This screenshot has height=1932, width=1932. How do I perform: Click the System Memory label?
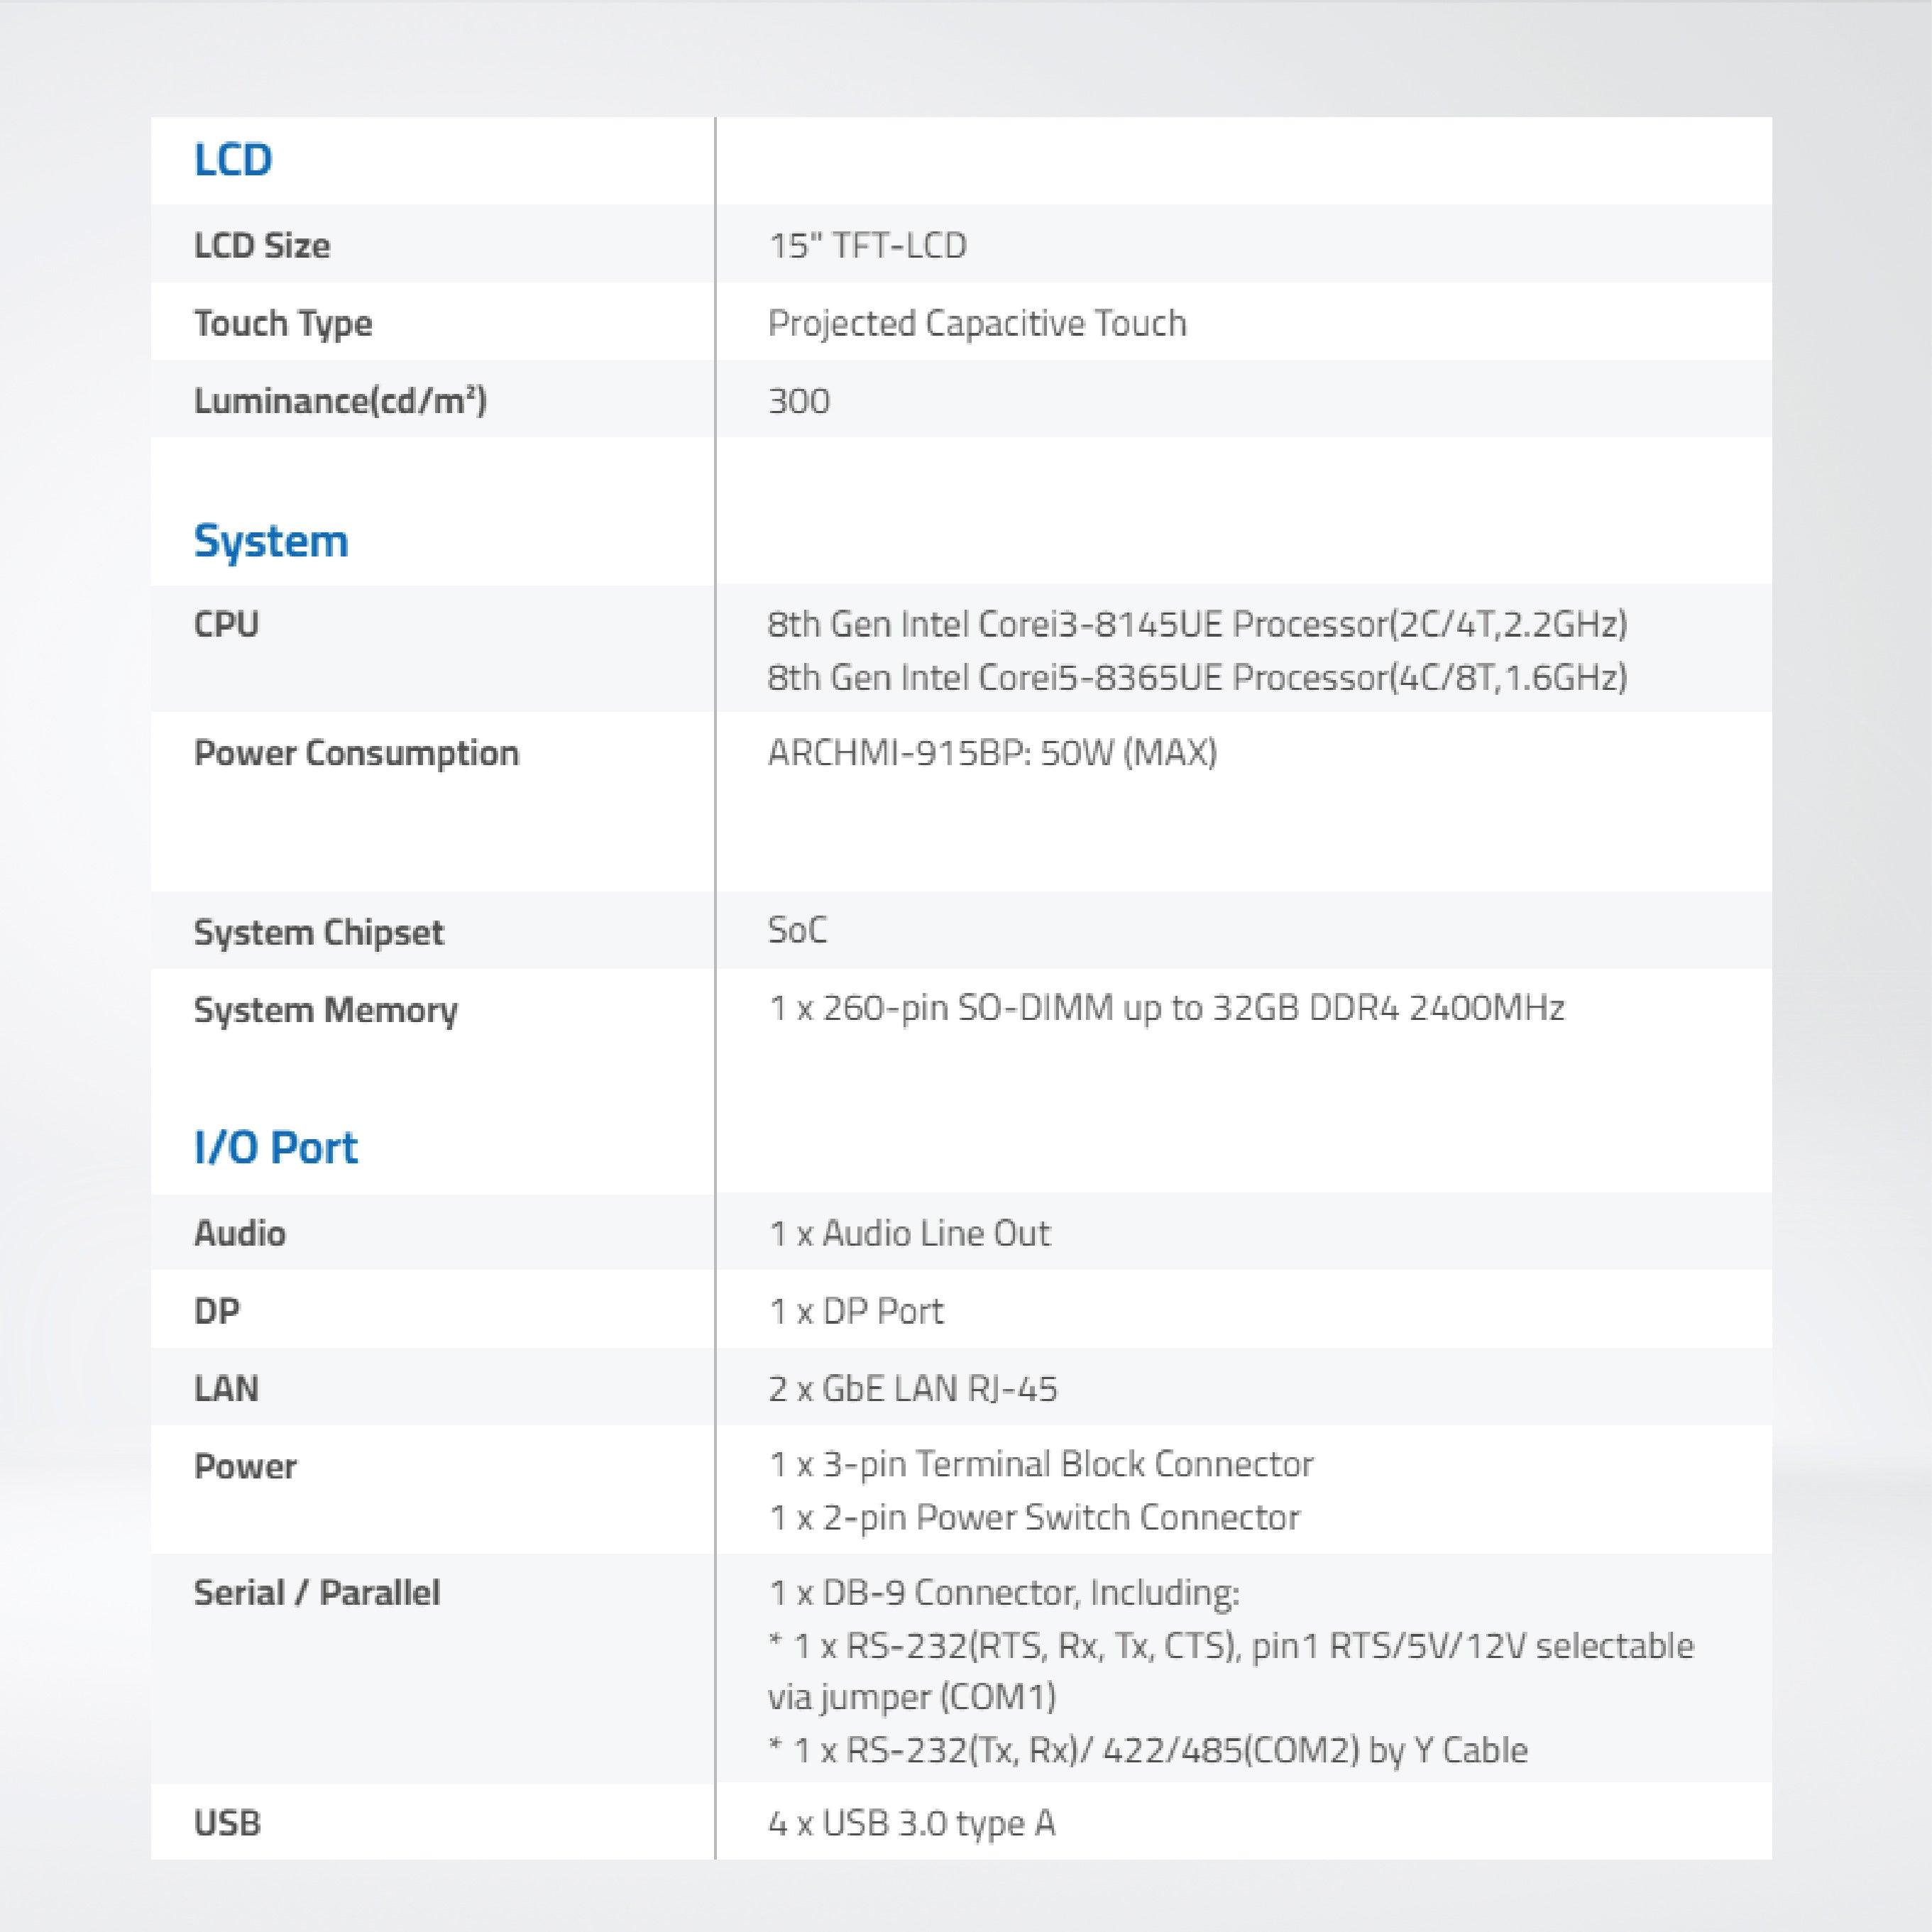(x=326, y=1010)
